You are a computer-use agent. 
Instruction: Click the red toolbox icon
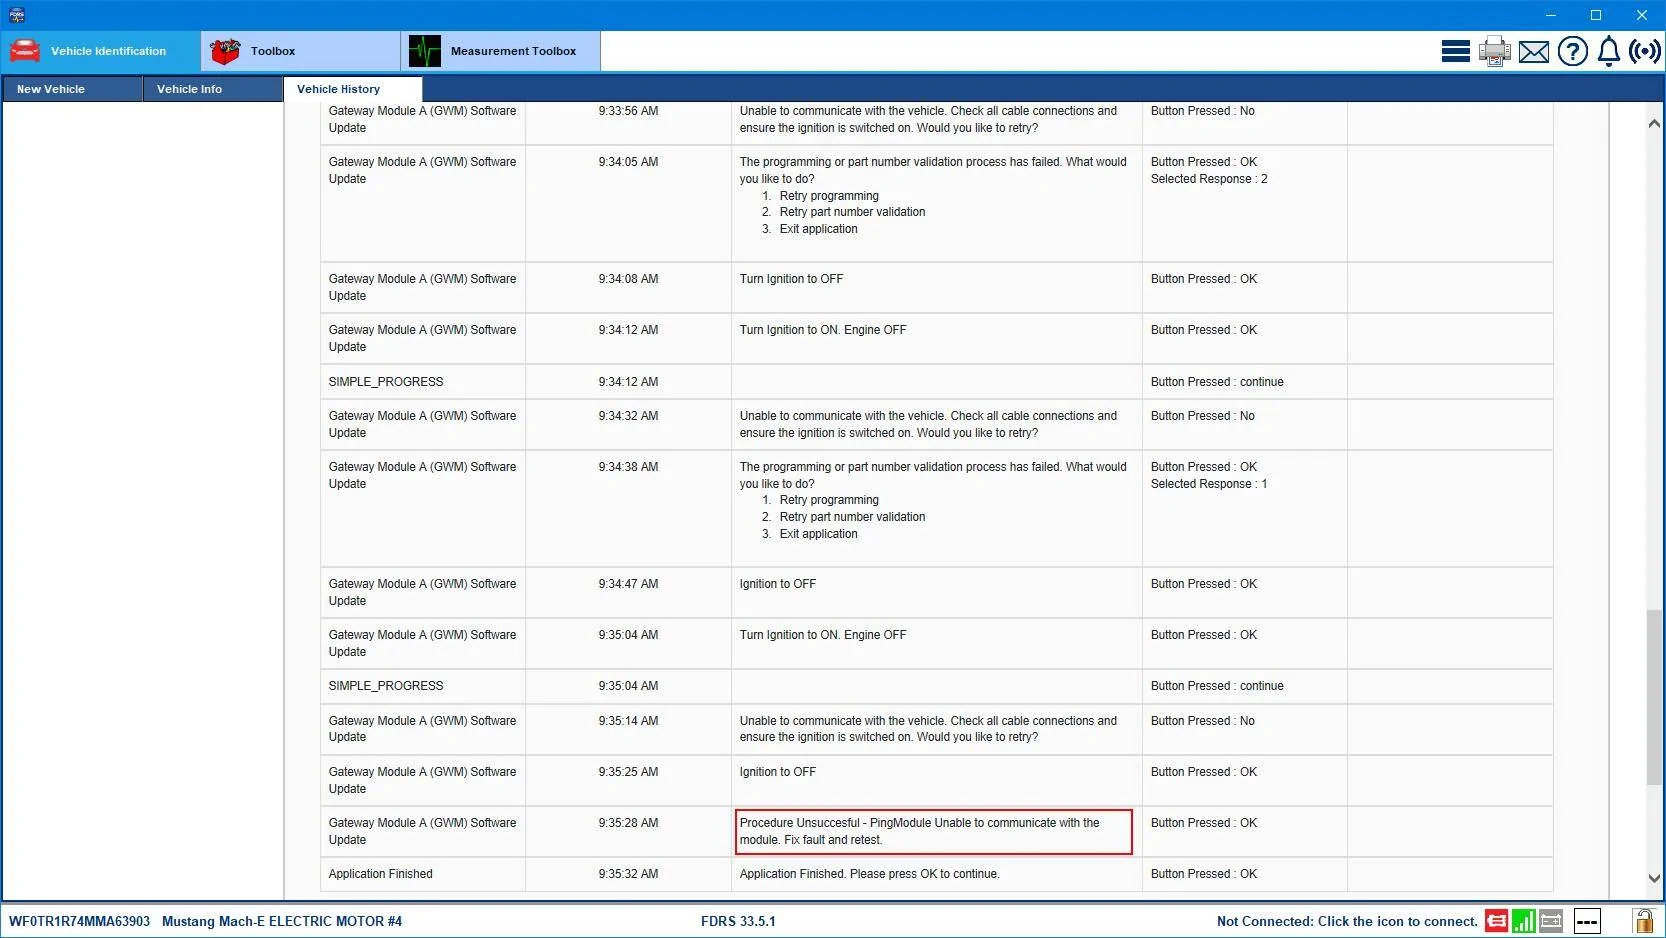coord(225,51)
